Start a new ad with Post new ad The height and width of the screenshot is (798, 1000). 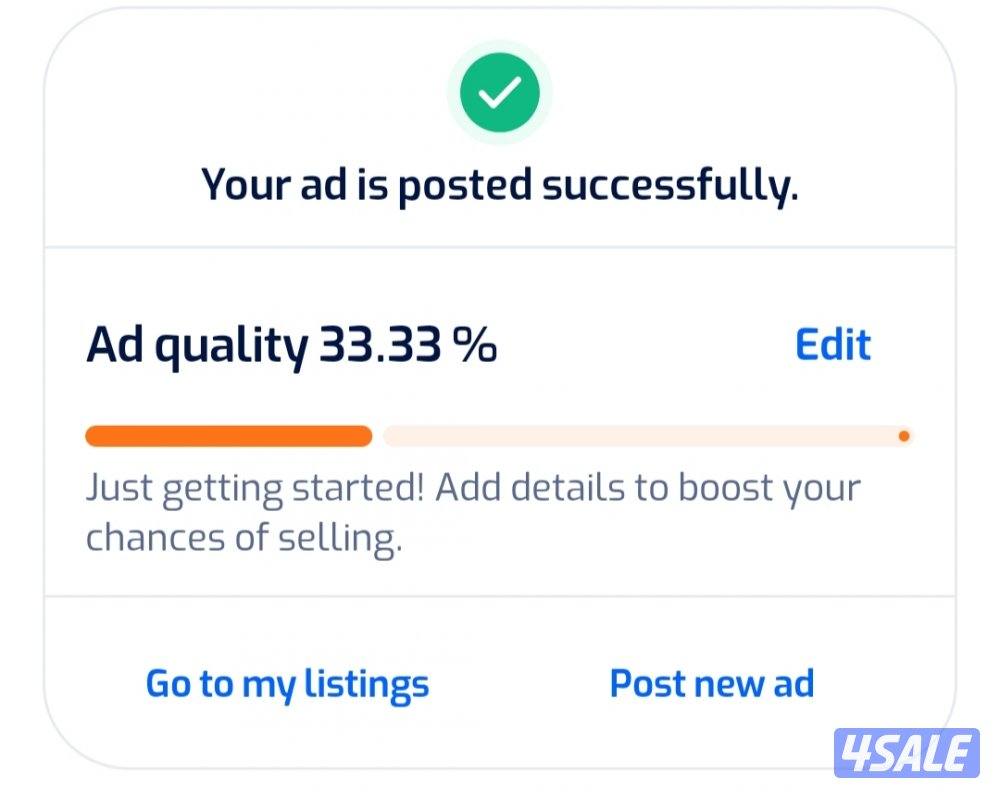(712, 684)
